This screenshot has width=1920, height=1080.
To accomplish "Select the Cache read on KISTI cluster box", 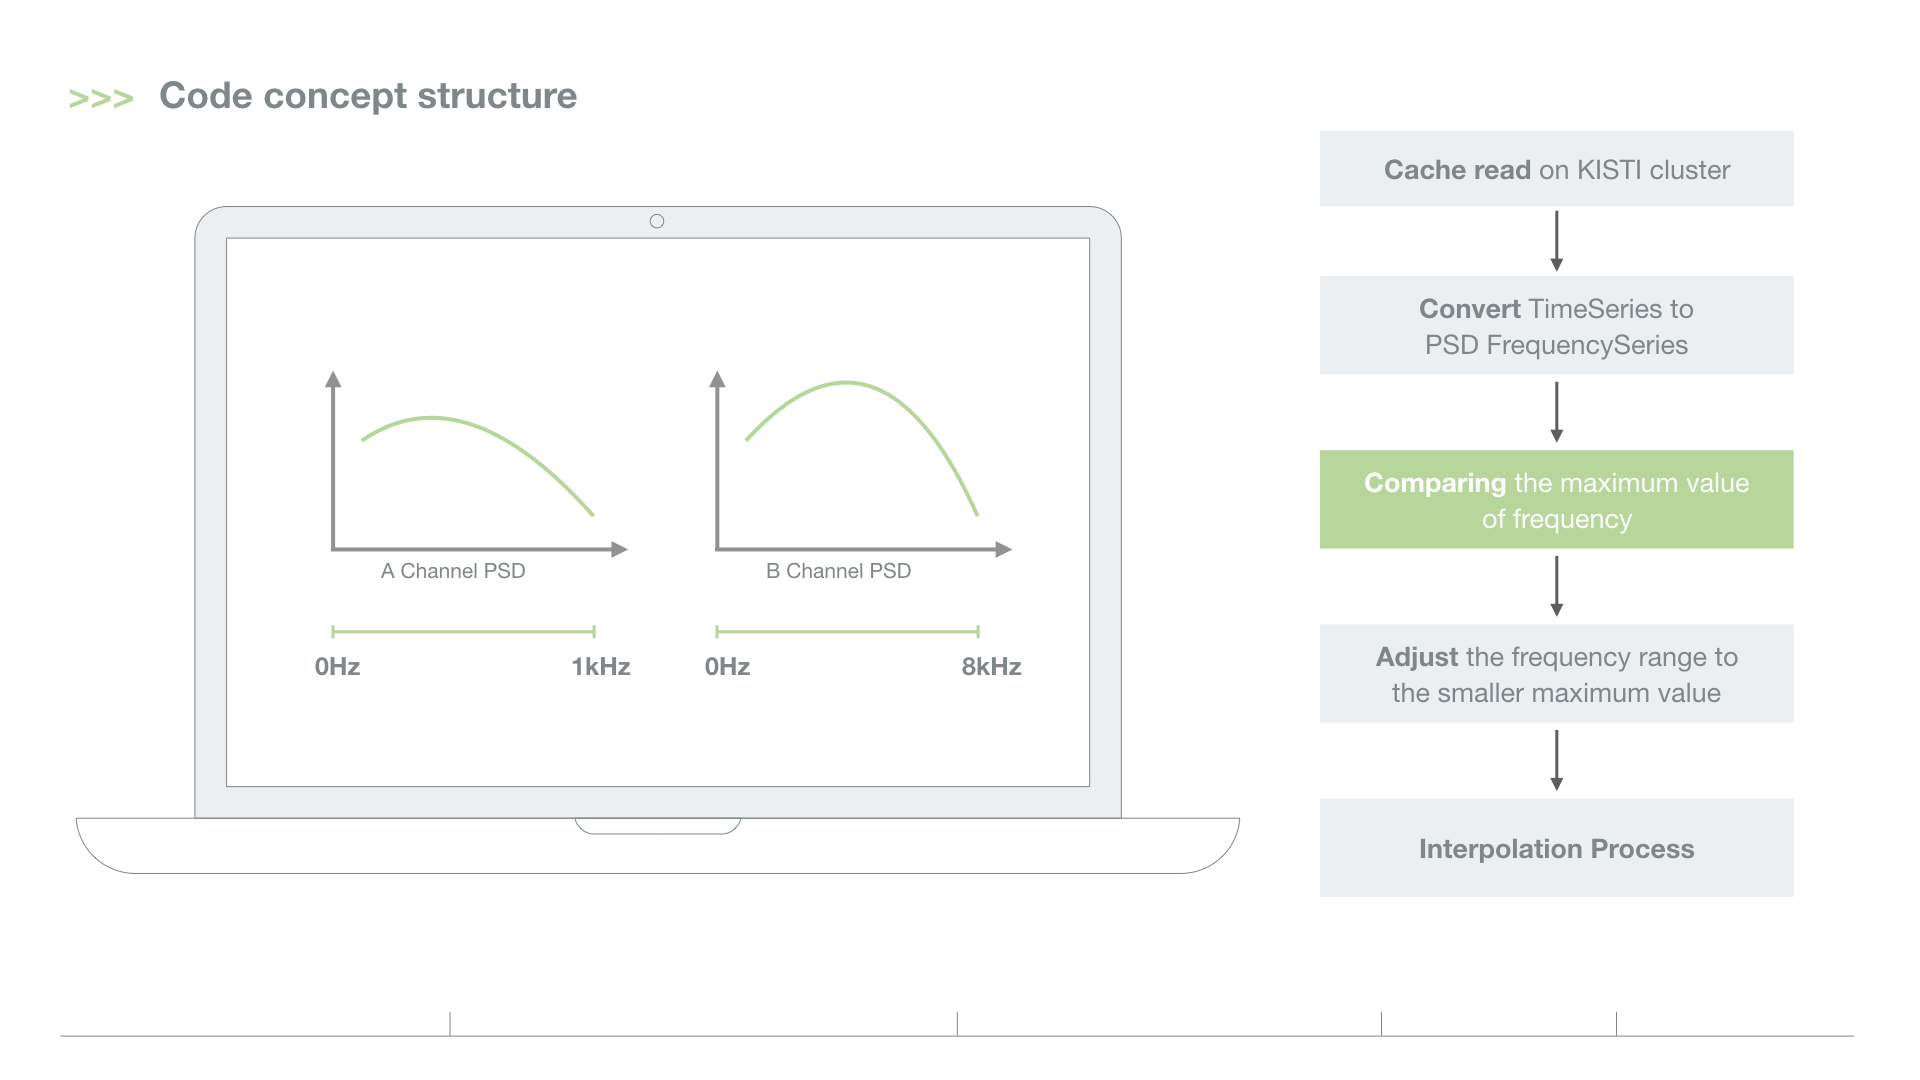I will 1556,169.
